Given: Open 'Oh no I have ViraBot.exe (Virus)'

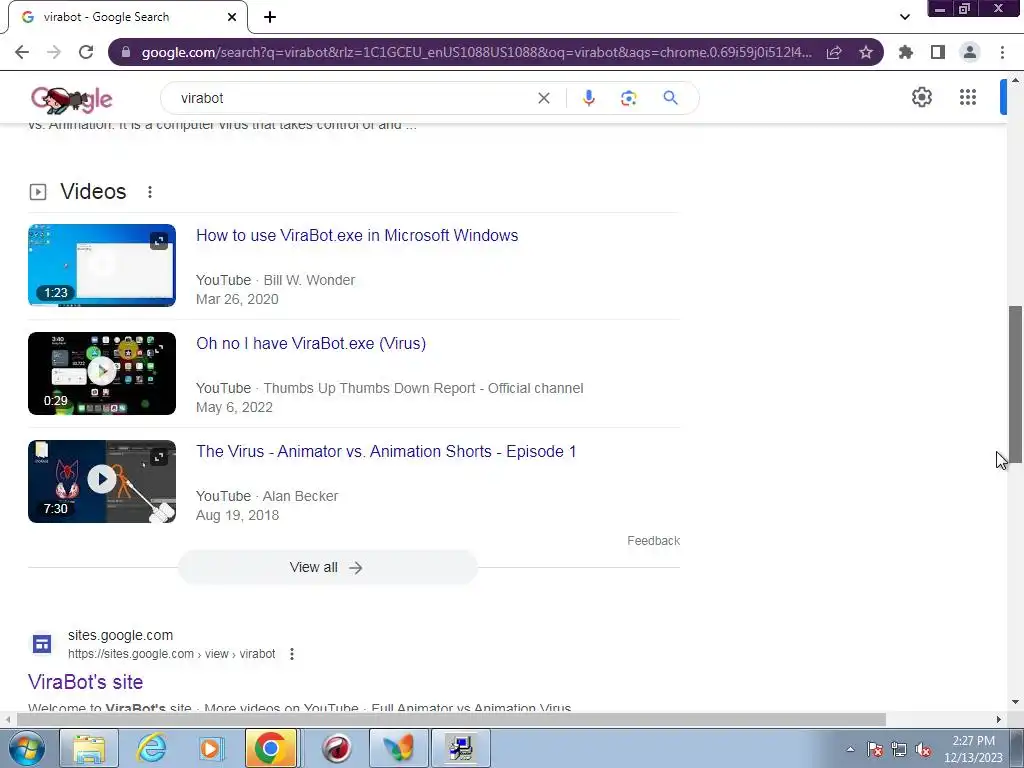Looking at the screenshot, I should click(x=311, y=344).
